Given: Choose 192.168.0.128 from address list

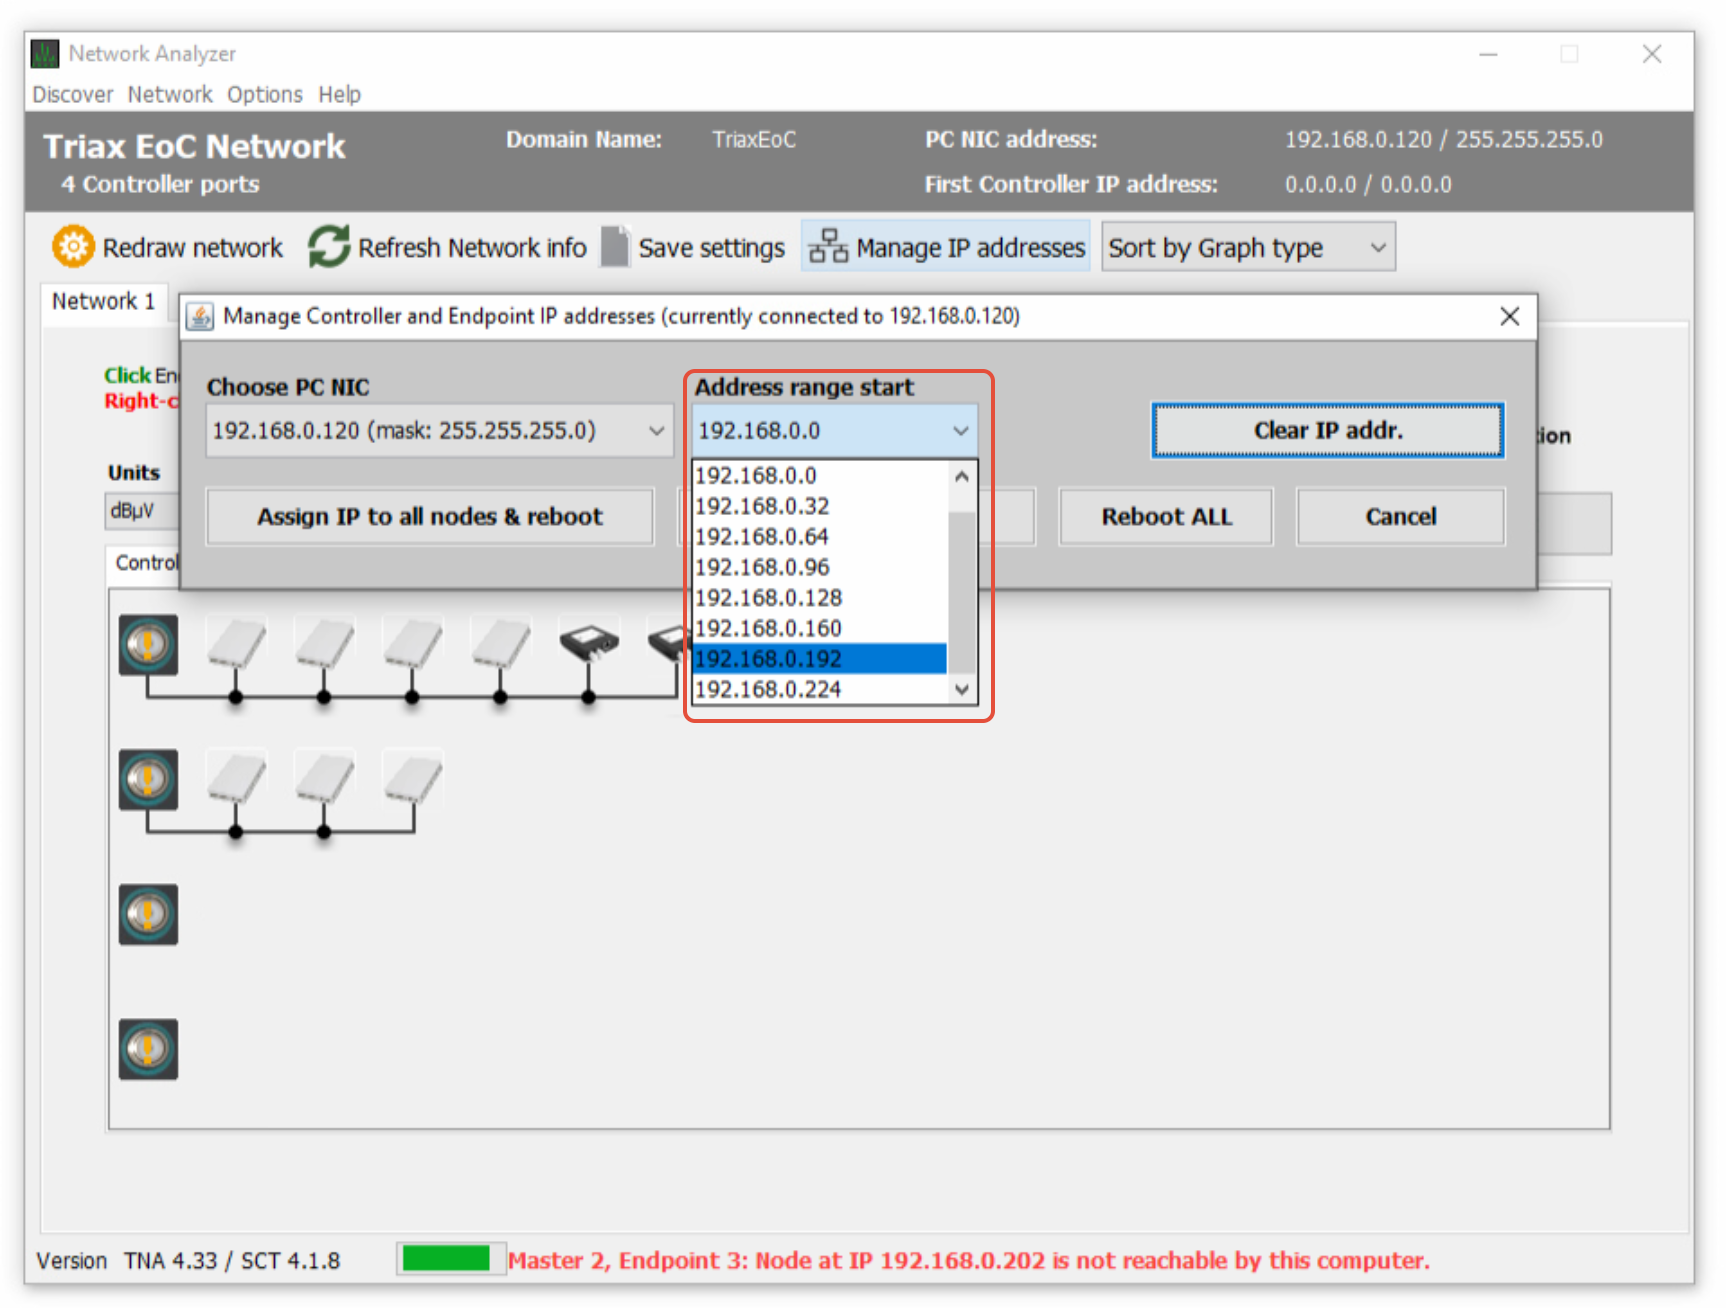Looking at the screenshot, I should point(819,597).
